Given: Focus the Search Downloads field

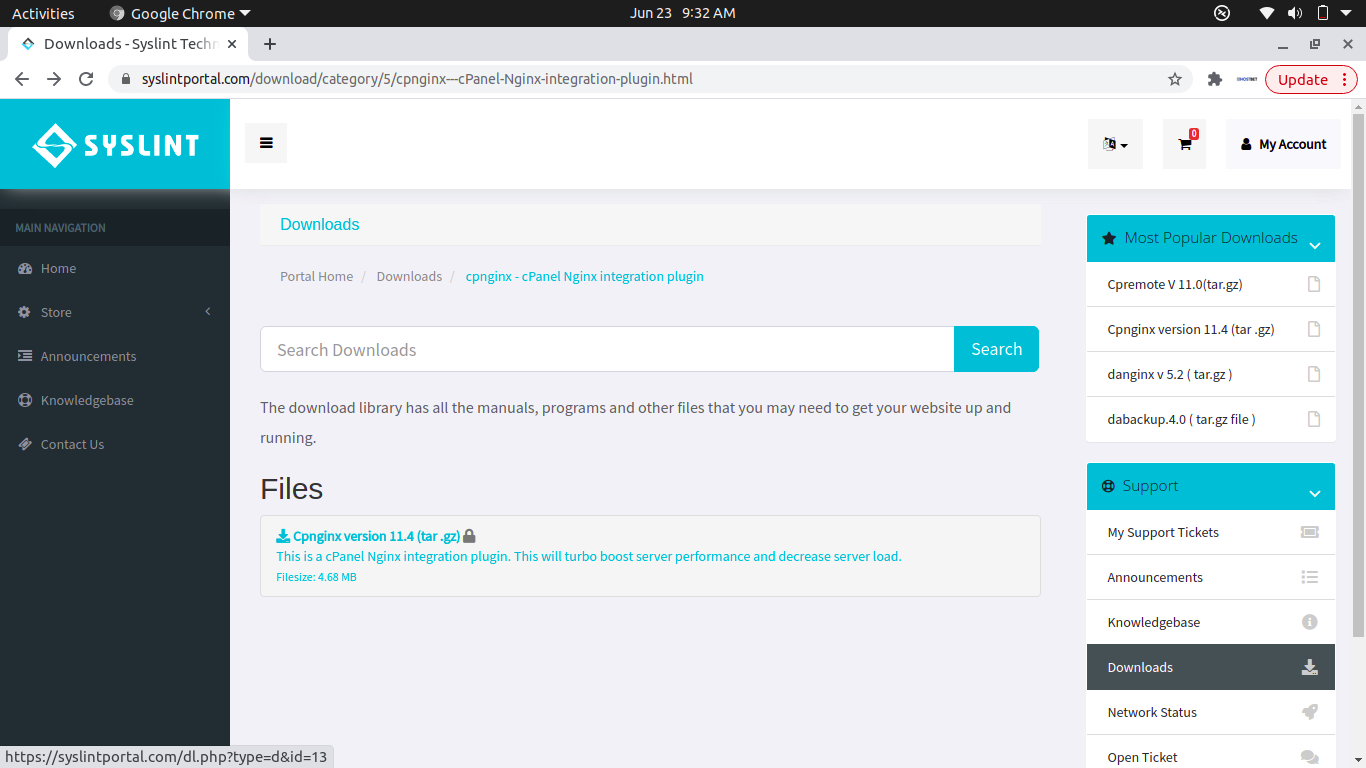Looking at the screenshot, I should tap(607, 349).
